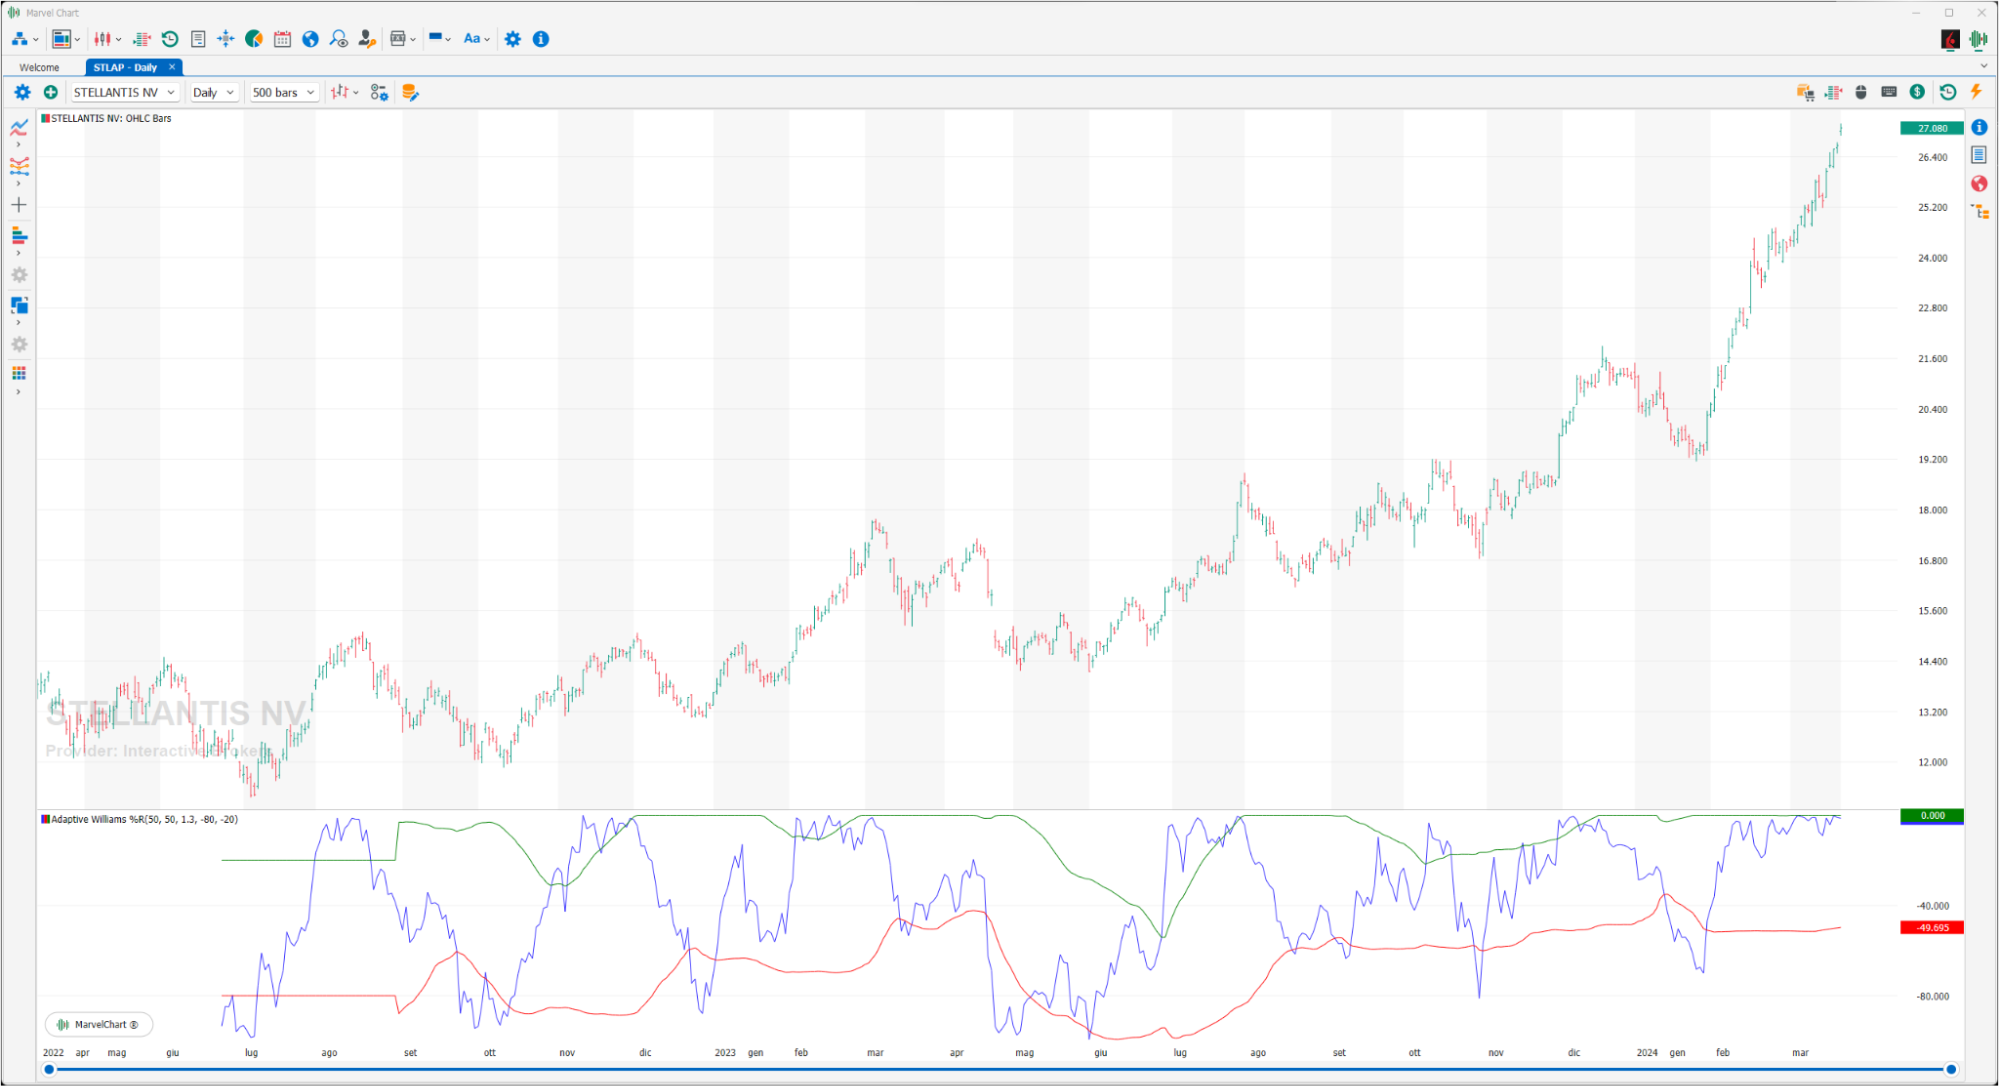This screenshot has width=1999, height=1087.
Task: Click the mouse trading icon
Action: pyautogui.click(x=1861, y=92)
